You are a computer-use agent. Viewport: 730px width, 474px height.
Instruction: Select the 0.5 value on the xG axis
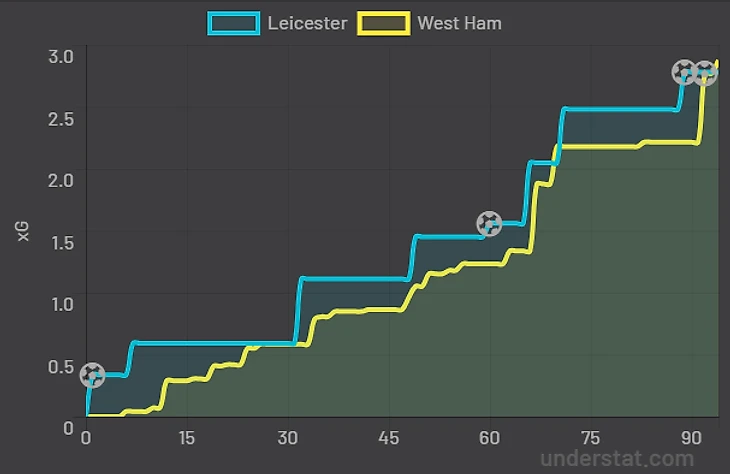61,367
